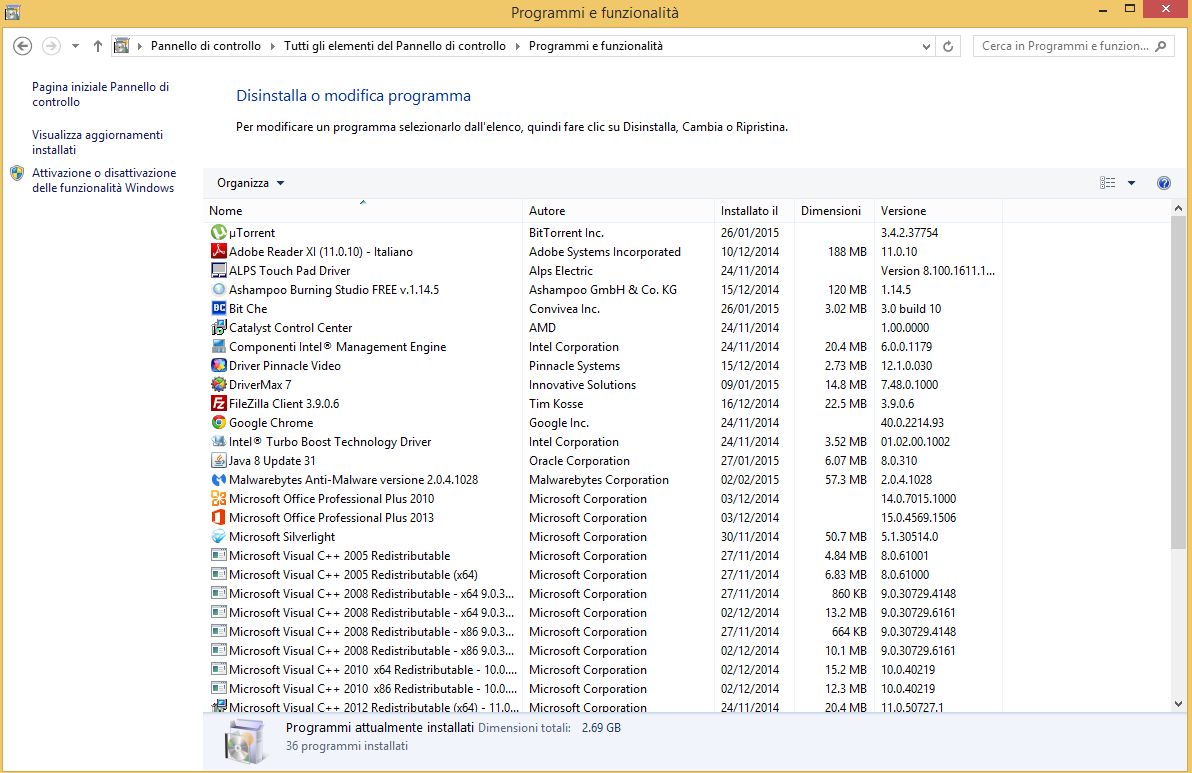Open recent locations dropdown arrow
This screenshot has width=1192, height=773.
(75, 46)
